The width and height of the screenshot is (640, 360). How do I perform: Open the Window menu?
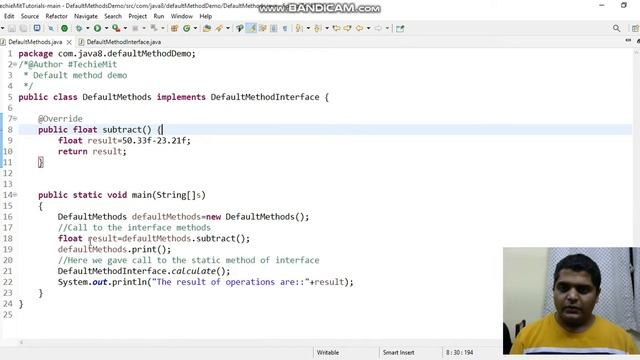[182, 16]
